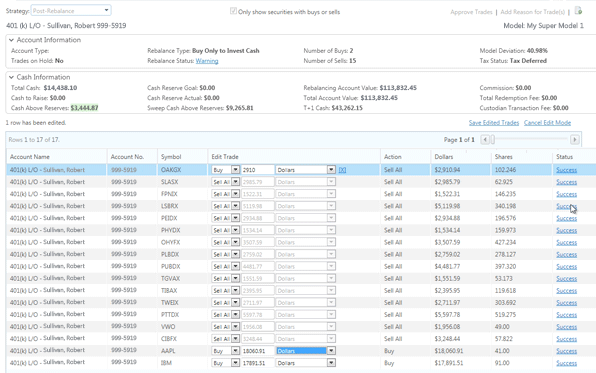This screenshot has height=373, width=596.
Task: Open the Sell All dropdown for FPNIX
Action: [x=235, y=194]
